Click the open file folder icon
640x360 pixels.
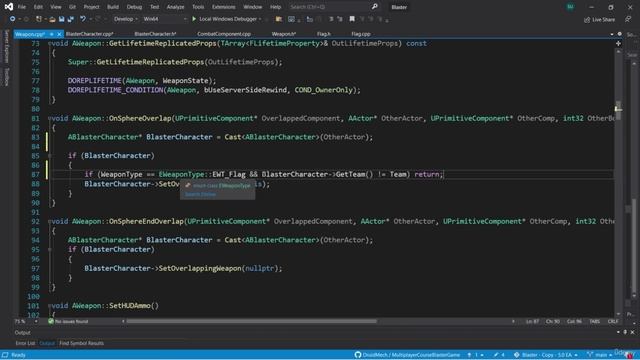tap(52, 19)
